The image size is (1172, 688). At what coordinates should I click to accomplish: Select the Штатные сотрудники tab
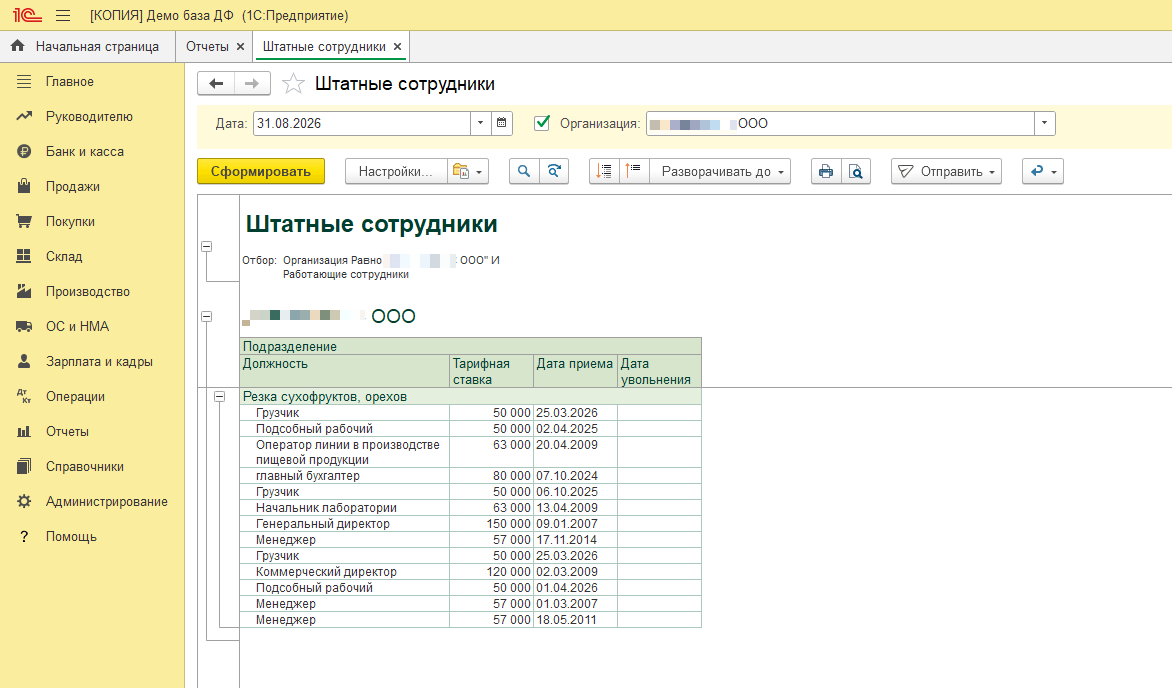(x=324, y=46)
